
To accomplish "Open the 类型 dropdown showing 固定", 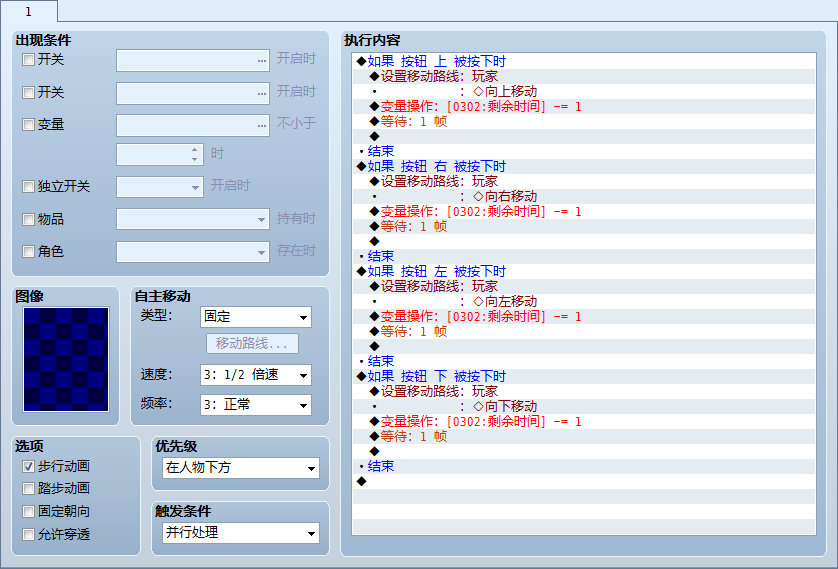I will click(x=255, y=317).
